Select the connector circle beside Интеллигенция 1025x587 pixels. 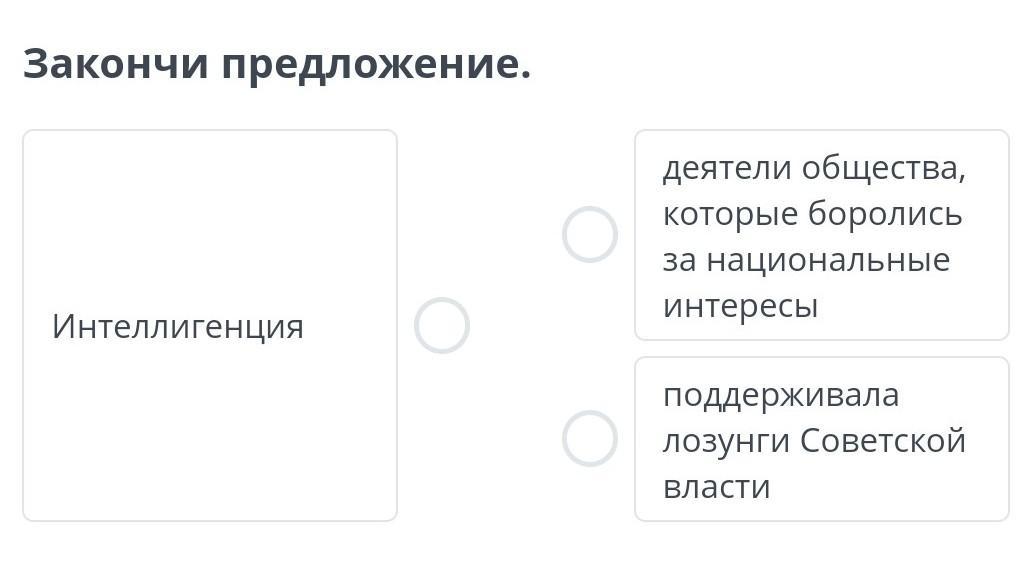click(x=441, y=325)
